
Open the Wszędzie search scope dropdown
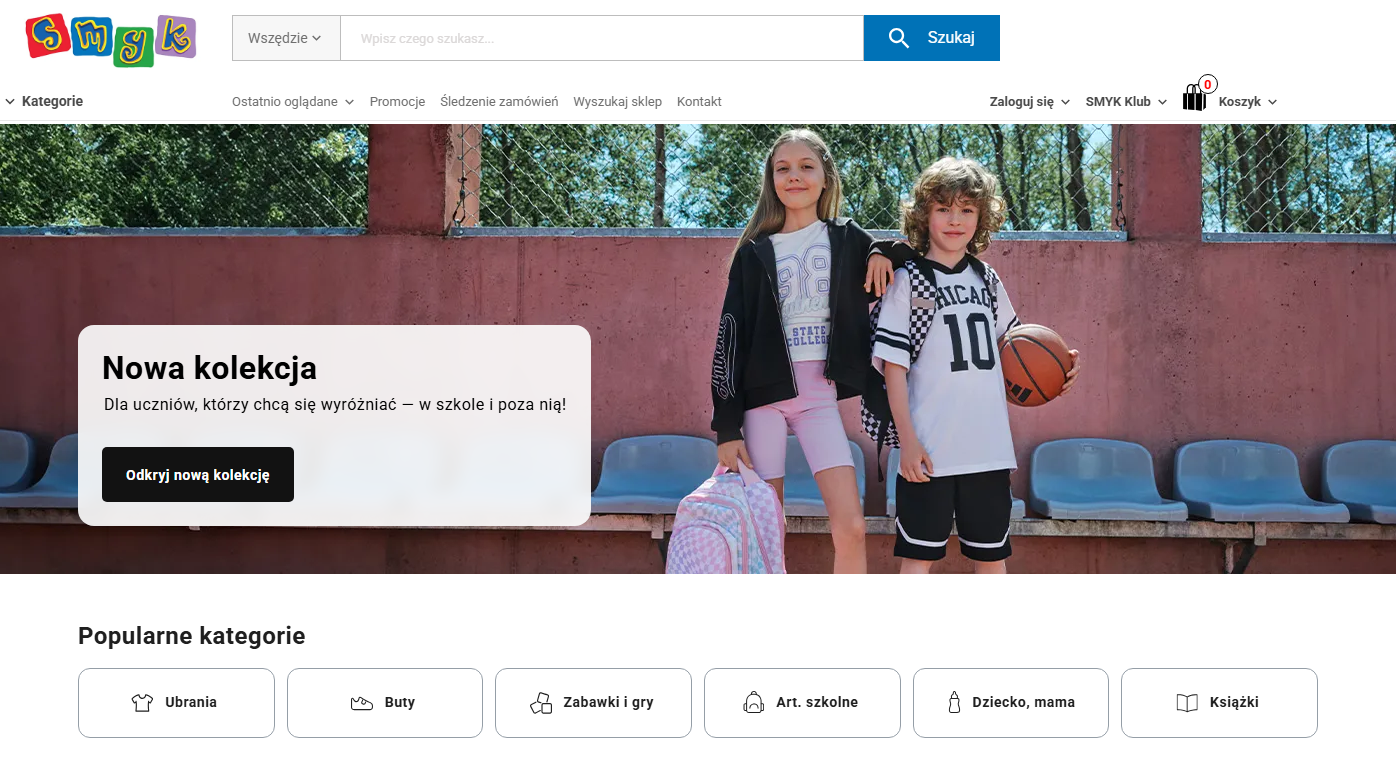pos(286,38)
